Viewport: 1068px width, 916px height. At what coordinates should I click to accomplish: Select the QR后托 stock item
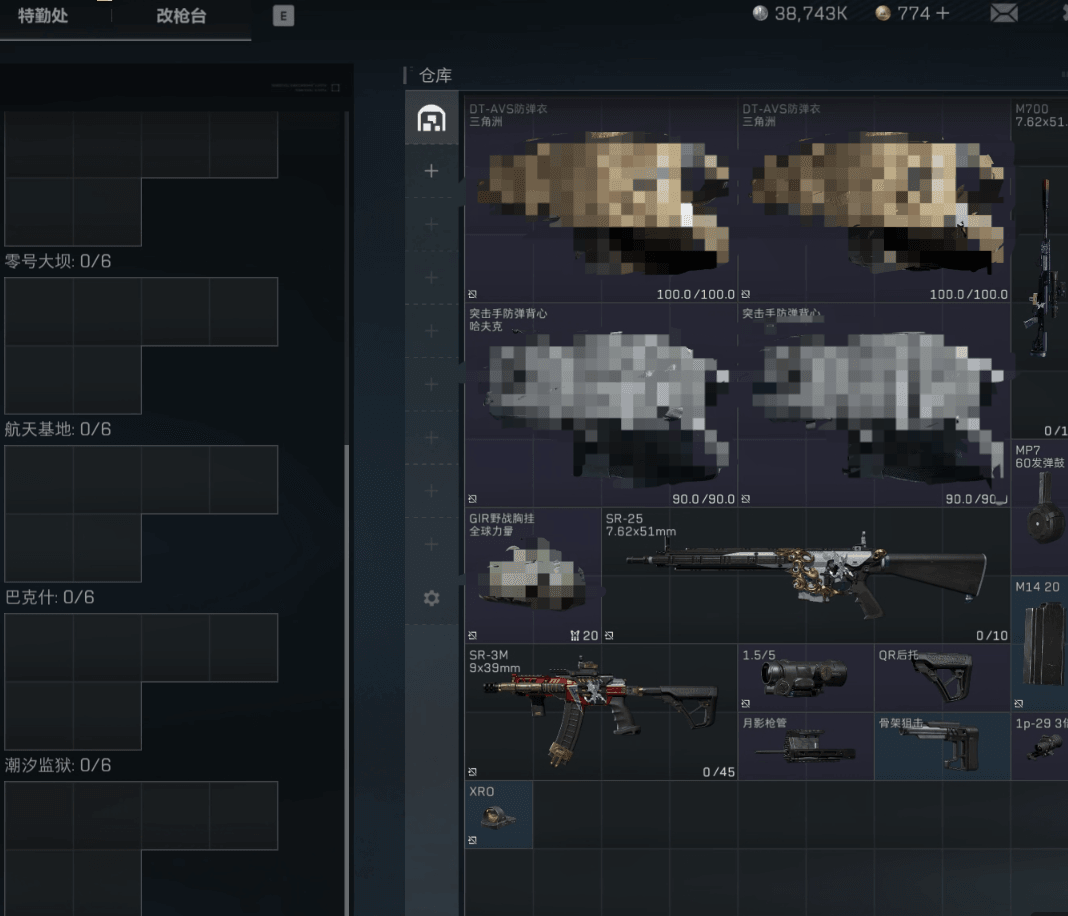(x=941, y=677)
